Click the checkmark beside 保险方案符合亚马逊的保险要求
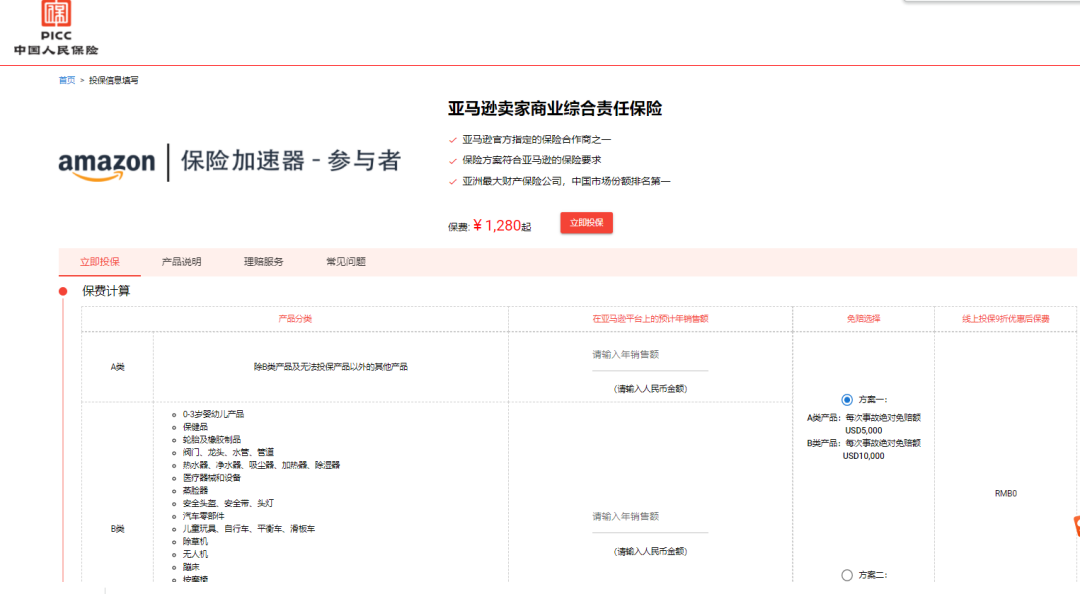The width and height of the screenshot is (1080, 594). click(453, 161)
